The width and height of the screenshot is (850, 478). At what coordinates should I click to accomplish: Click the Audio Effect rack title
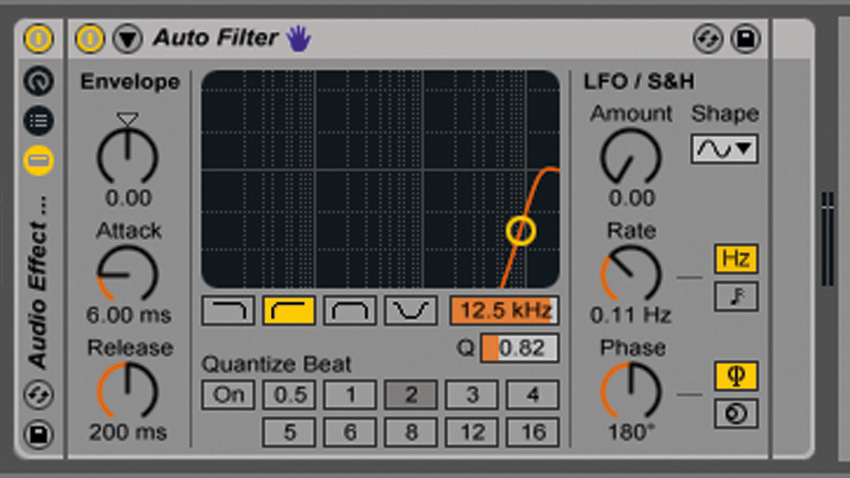click(x=38, y=283)
